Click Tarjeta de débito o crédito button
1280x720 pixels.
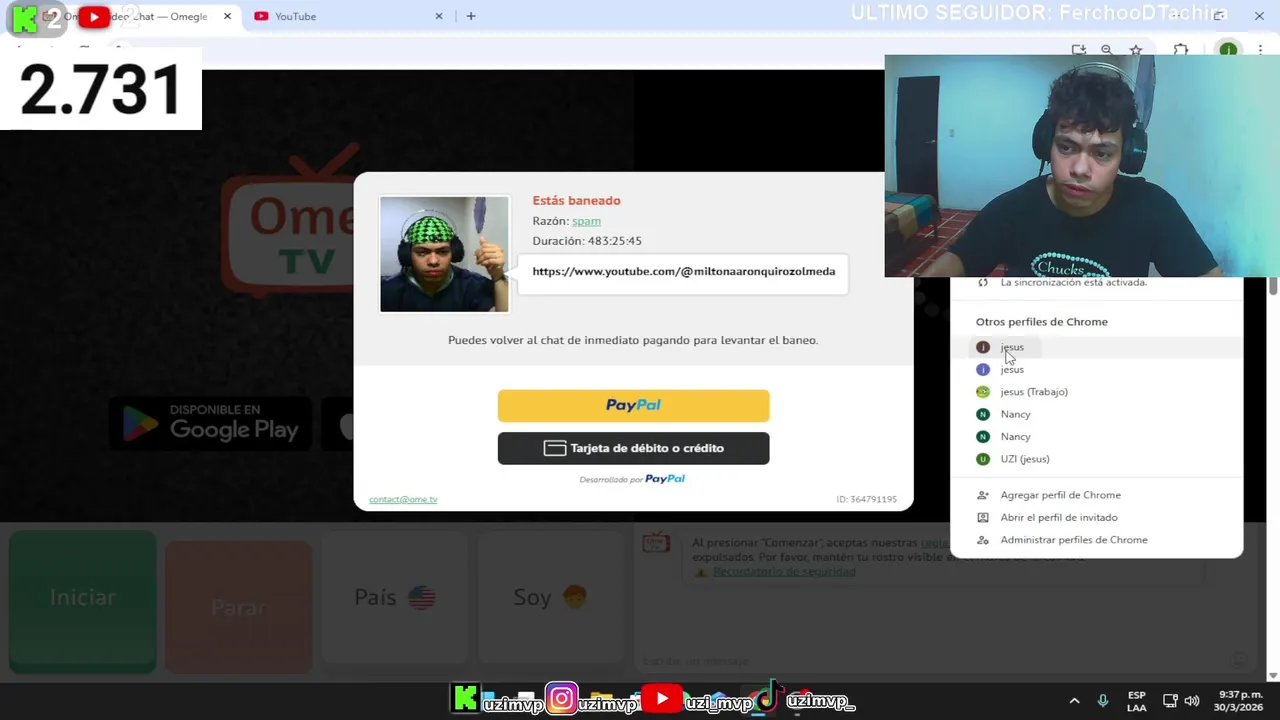pos(634,448)
